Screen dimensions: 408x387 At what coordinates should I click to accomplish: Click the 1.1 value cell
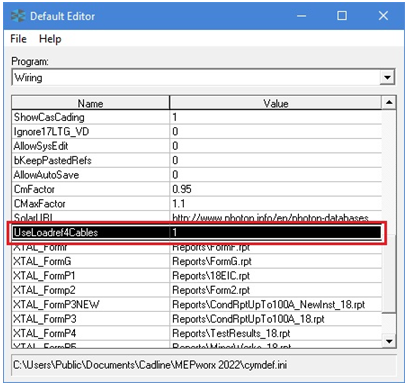[276, 203]
